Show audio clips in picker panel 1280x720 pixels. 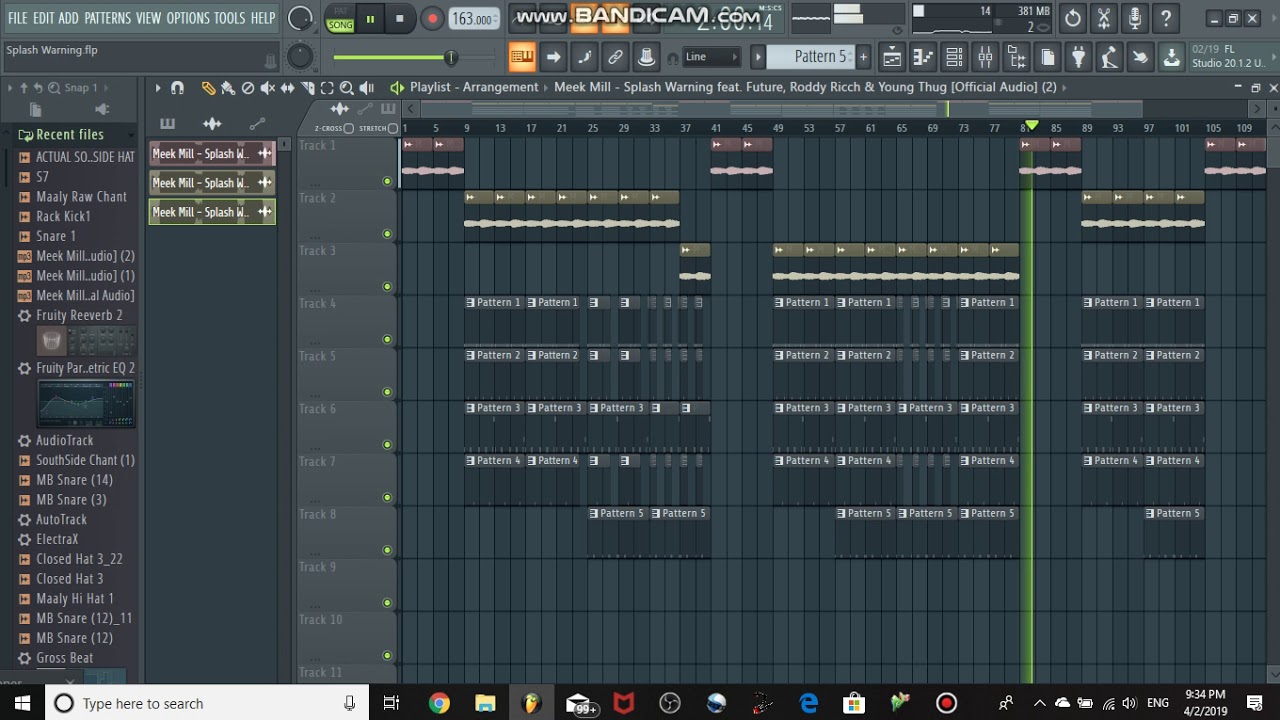click(212, 124)
